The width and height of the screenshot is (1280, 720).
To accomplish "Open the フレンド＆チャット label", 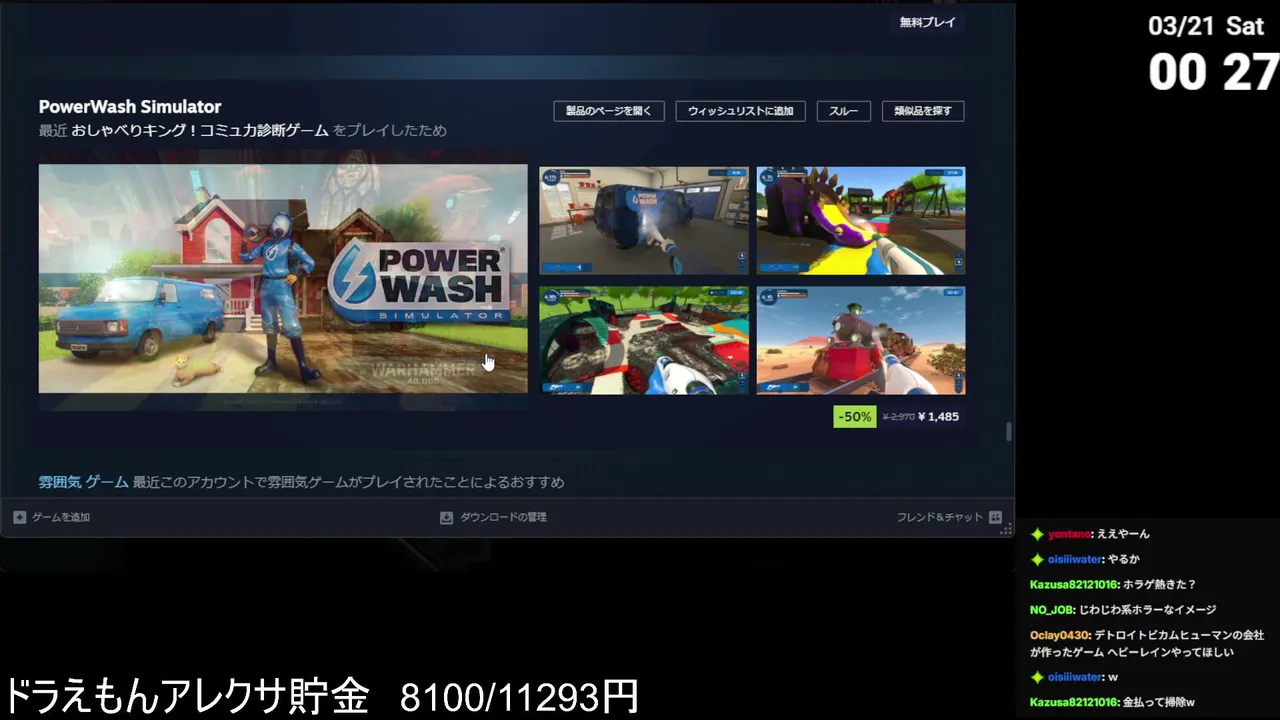I will [940, 517].
